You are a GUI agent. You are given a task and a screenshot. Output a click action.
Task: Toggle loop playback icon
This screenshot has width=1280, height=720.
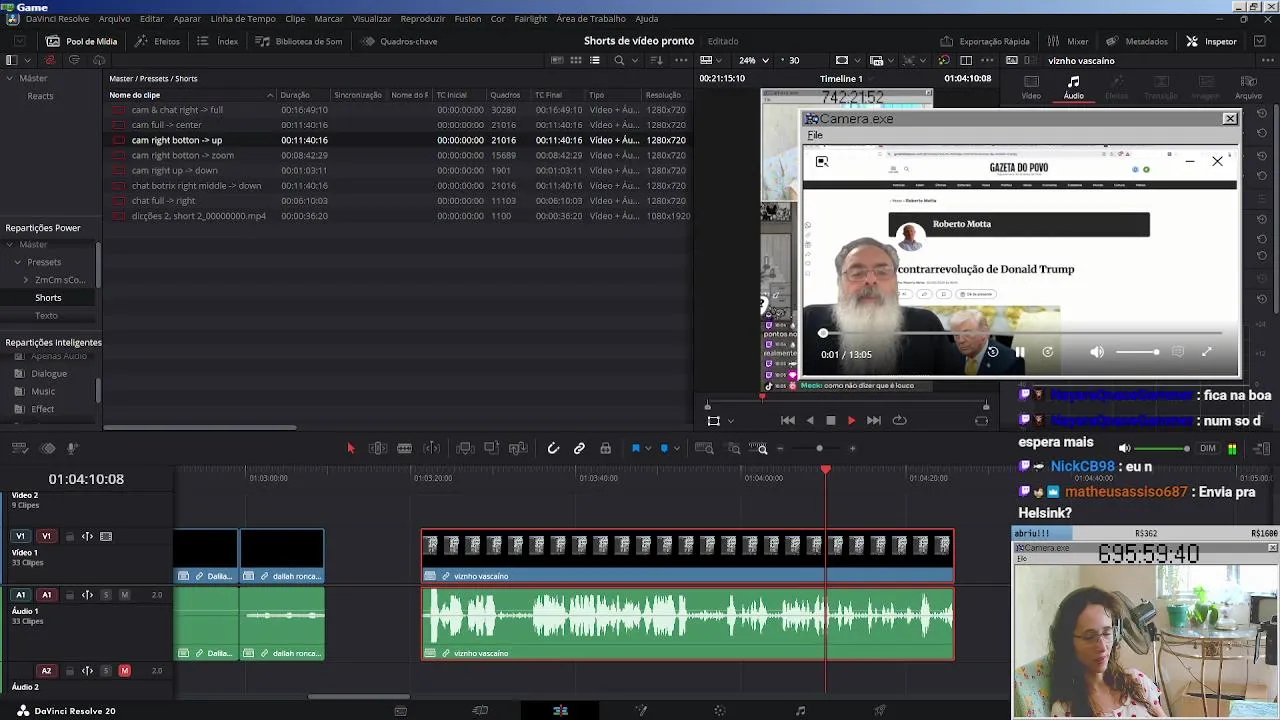[x=899, y=421]
